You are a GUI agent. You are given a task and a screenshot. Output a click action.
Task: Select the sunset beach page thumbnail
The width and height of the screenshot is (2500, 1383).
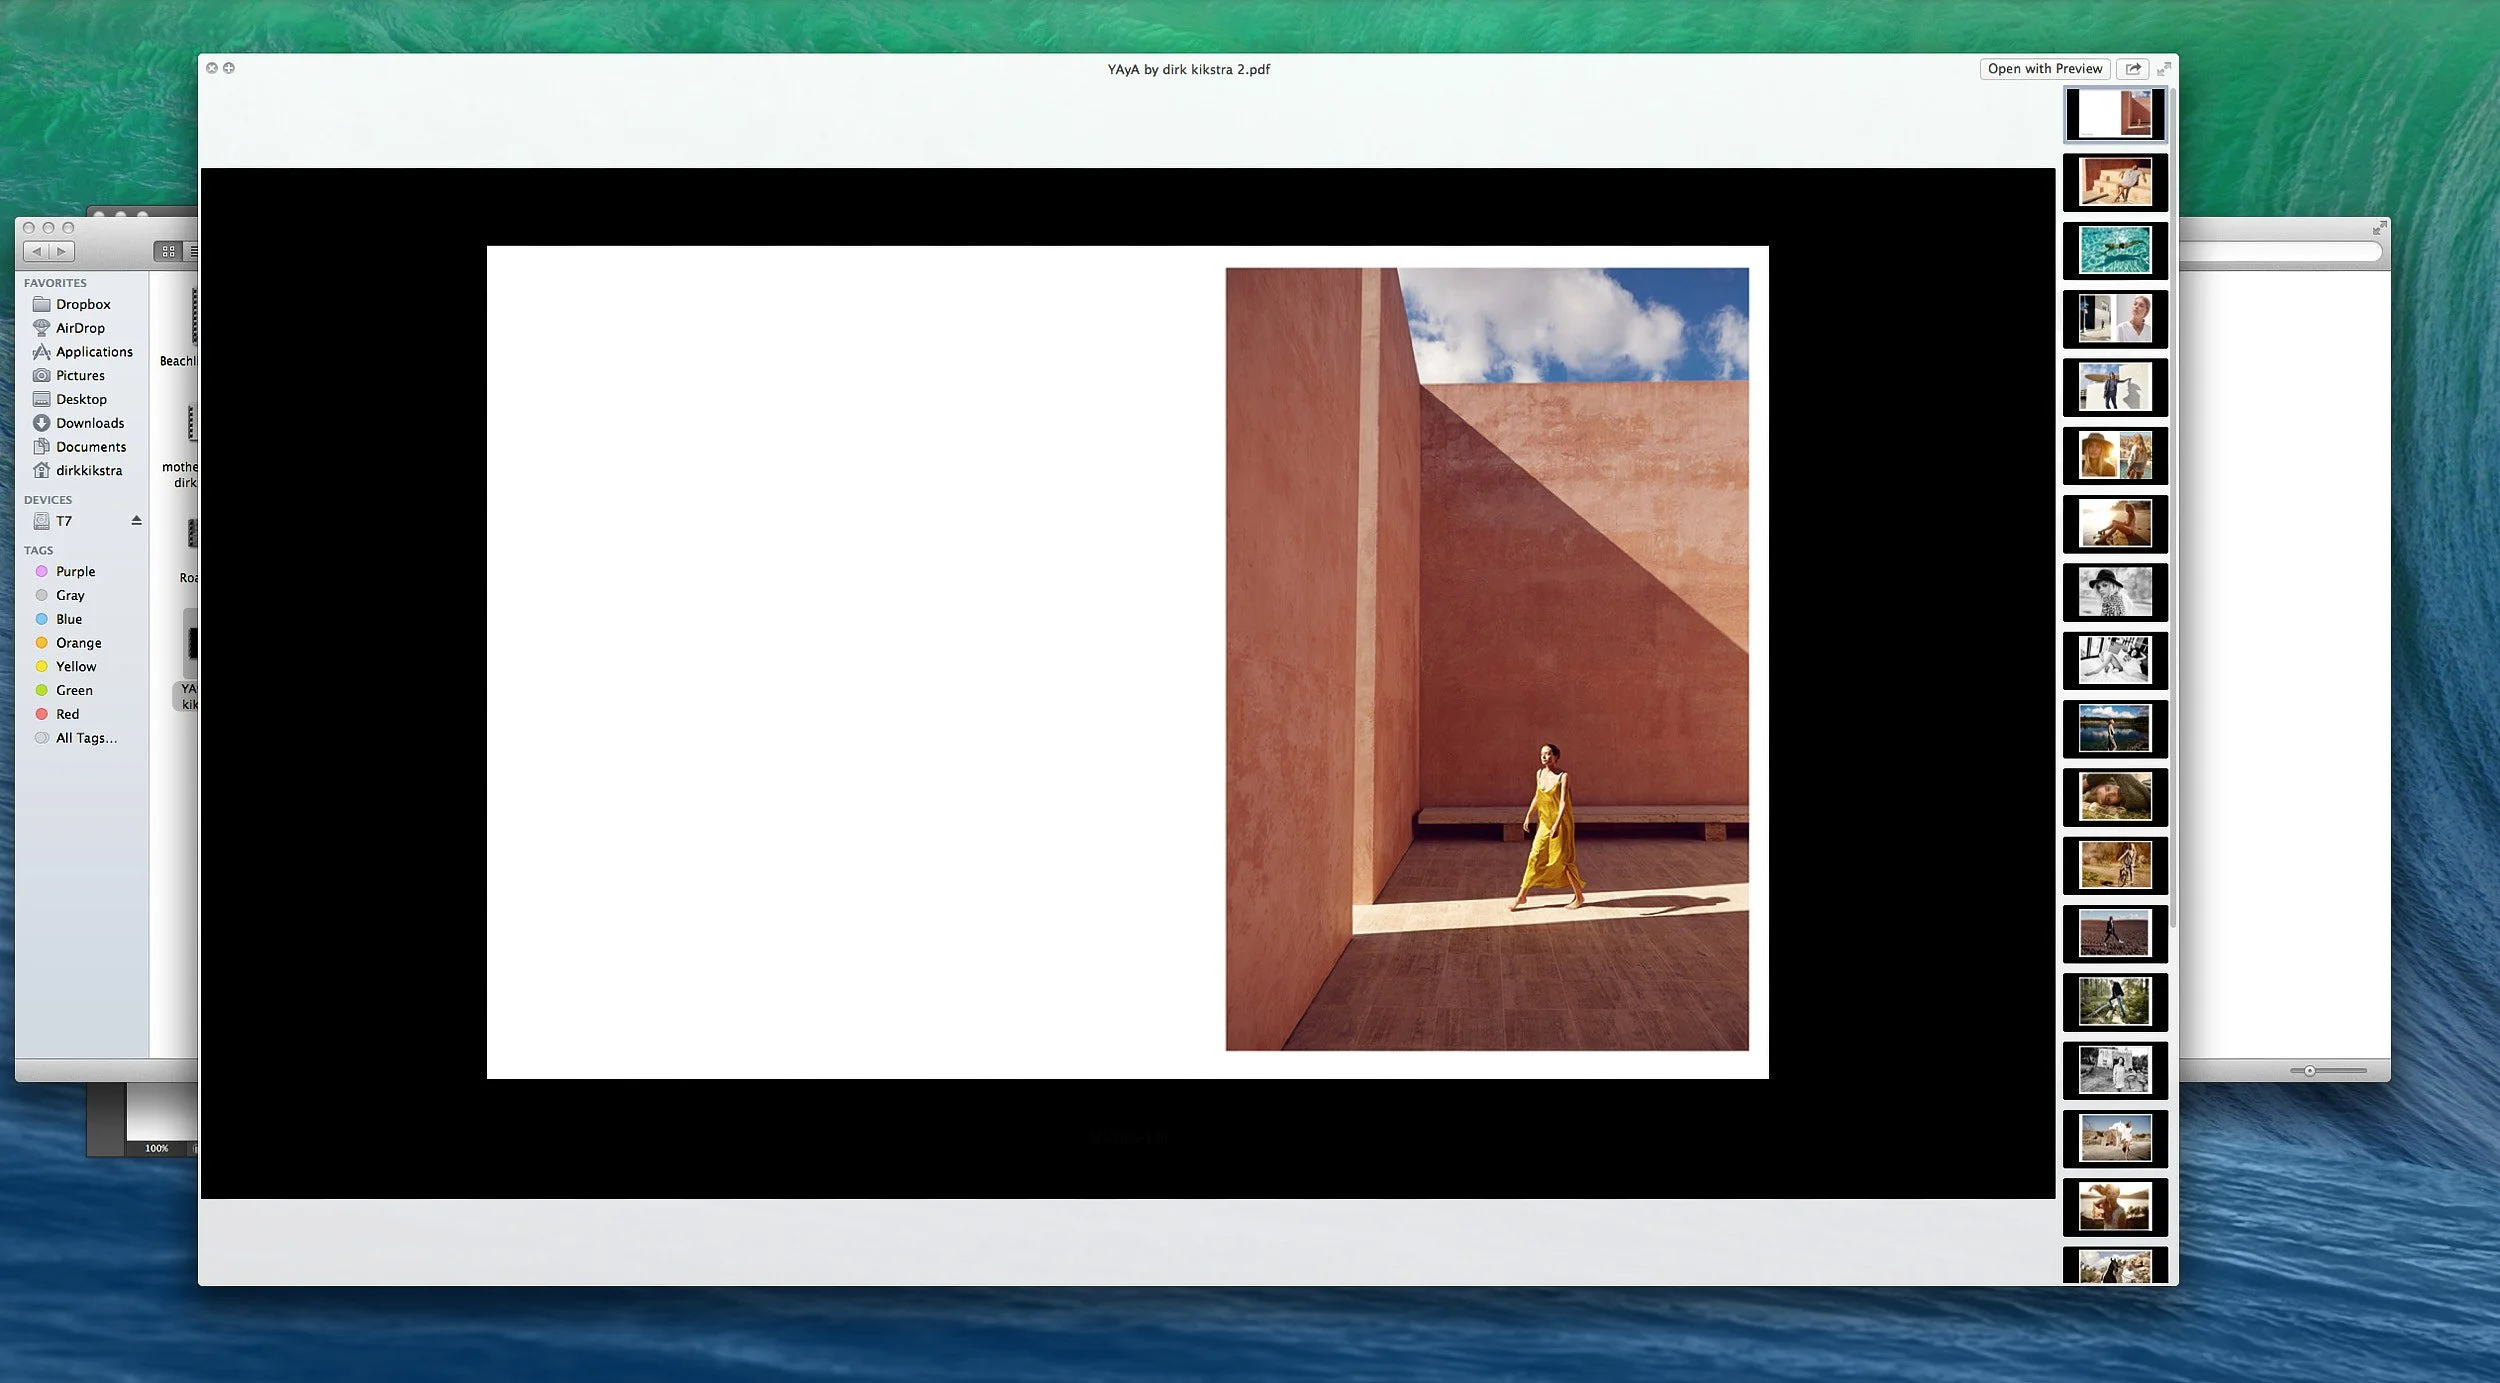[2114, 523]
